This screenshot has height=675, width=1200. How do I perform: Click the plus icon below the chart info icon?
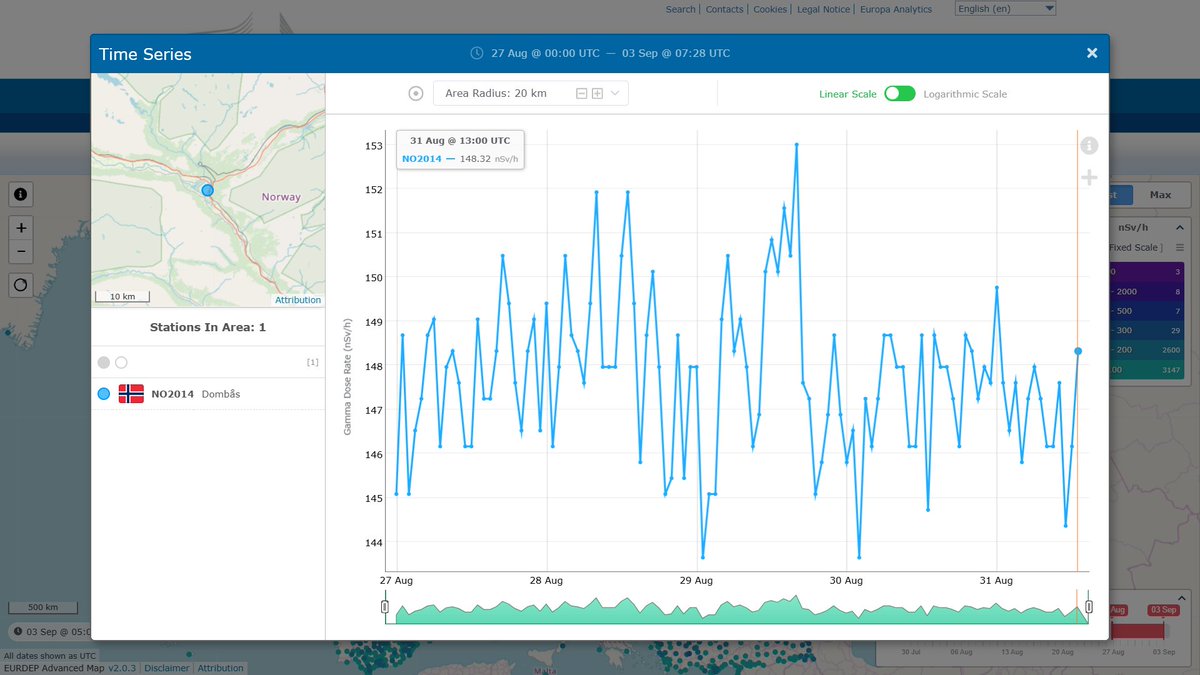point(1089,178)
